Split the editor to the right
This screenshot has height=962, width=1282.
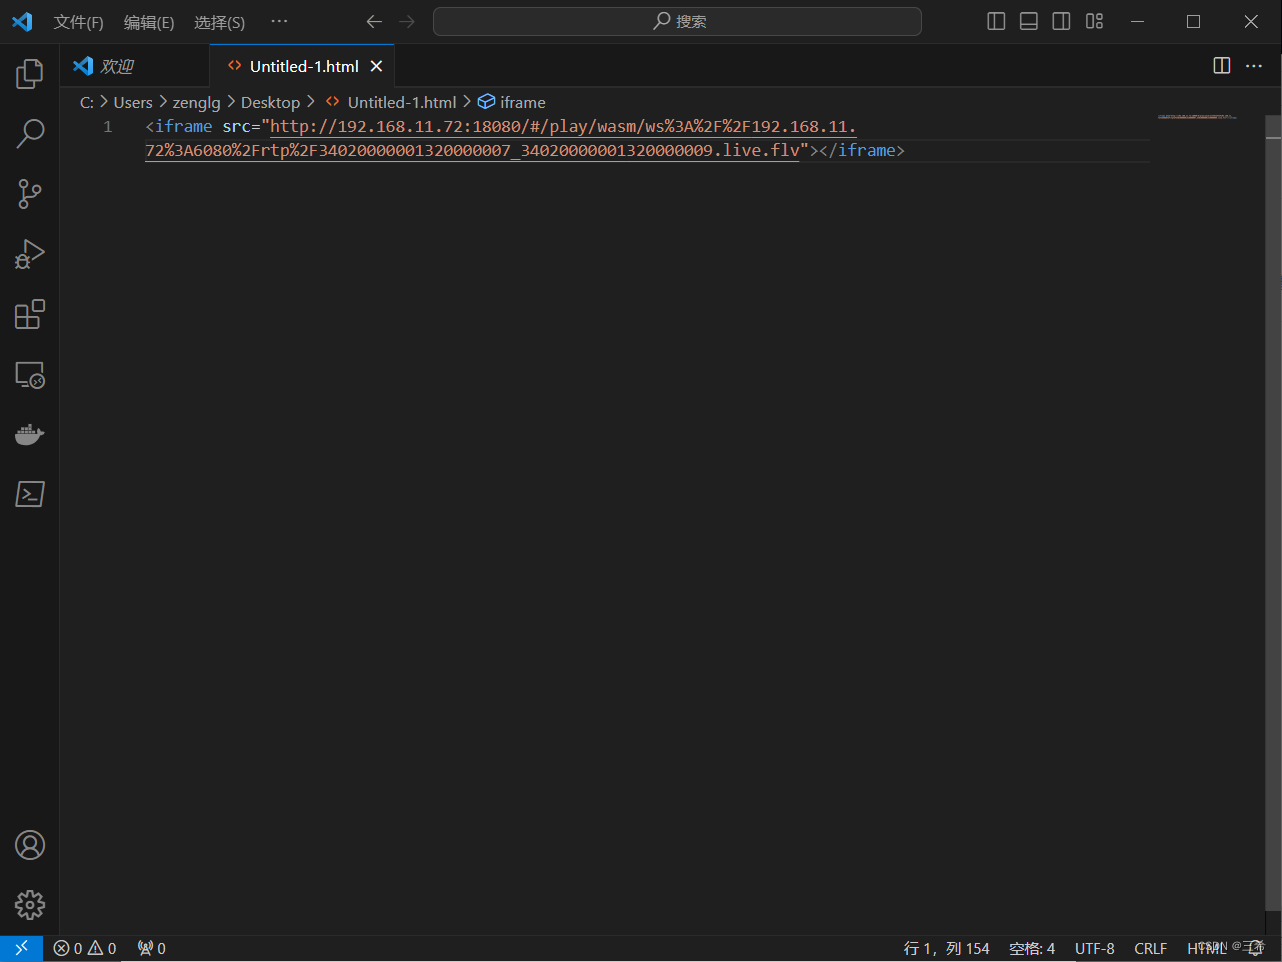tap(1222, 66)
